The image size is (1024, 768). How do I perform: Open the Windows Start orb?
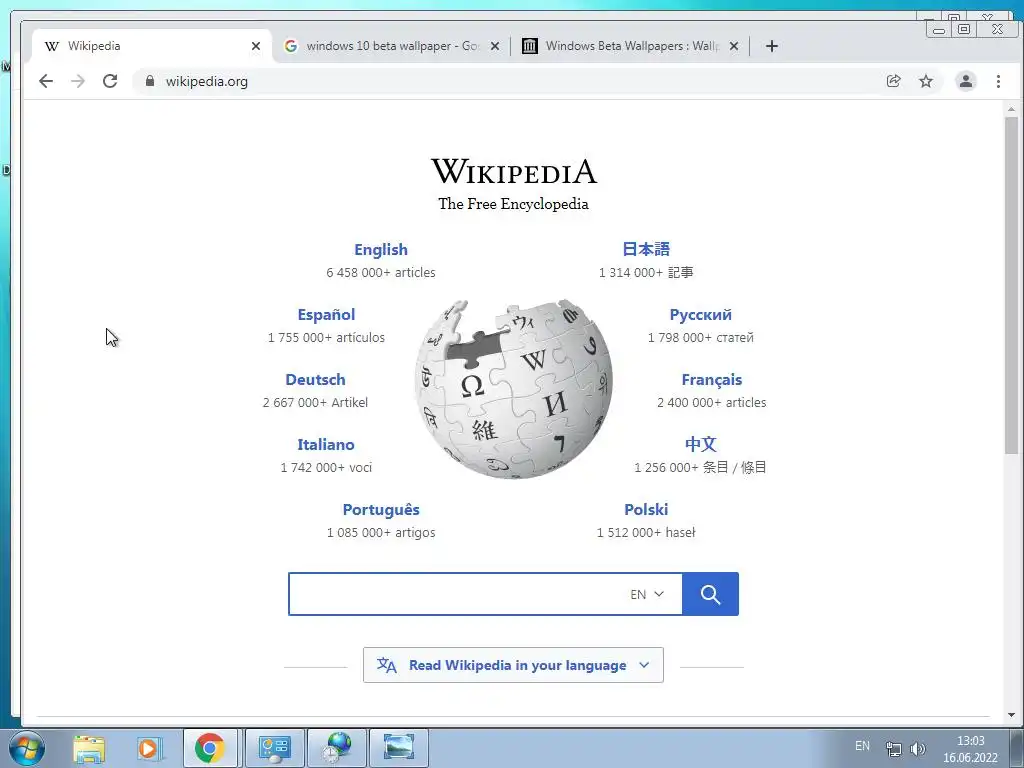click(26, 748)
